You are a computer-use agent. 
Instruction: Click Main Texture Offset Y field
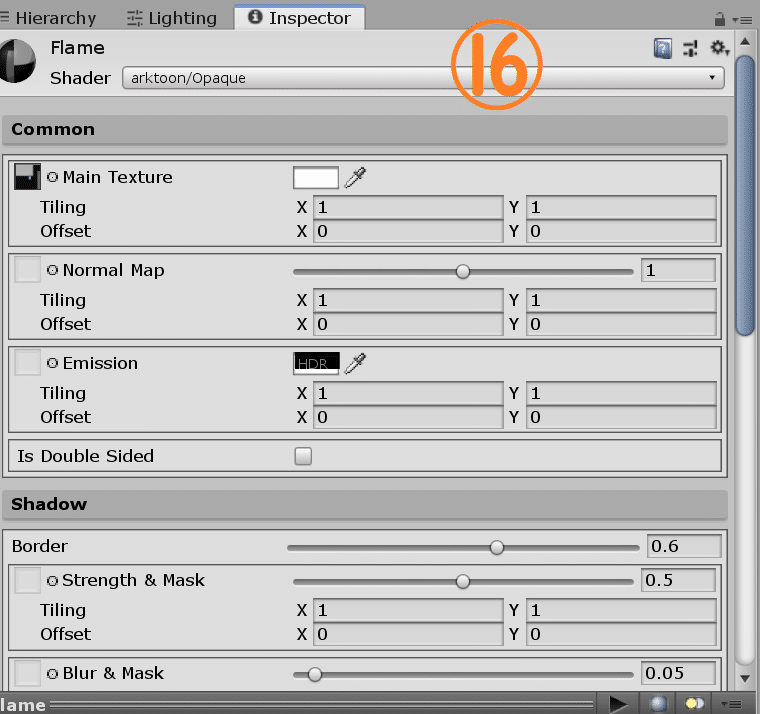pos(621,231)
